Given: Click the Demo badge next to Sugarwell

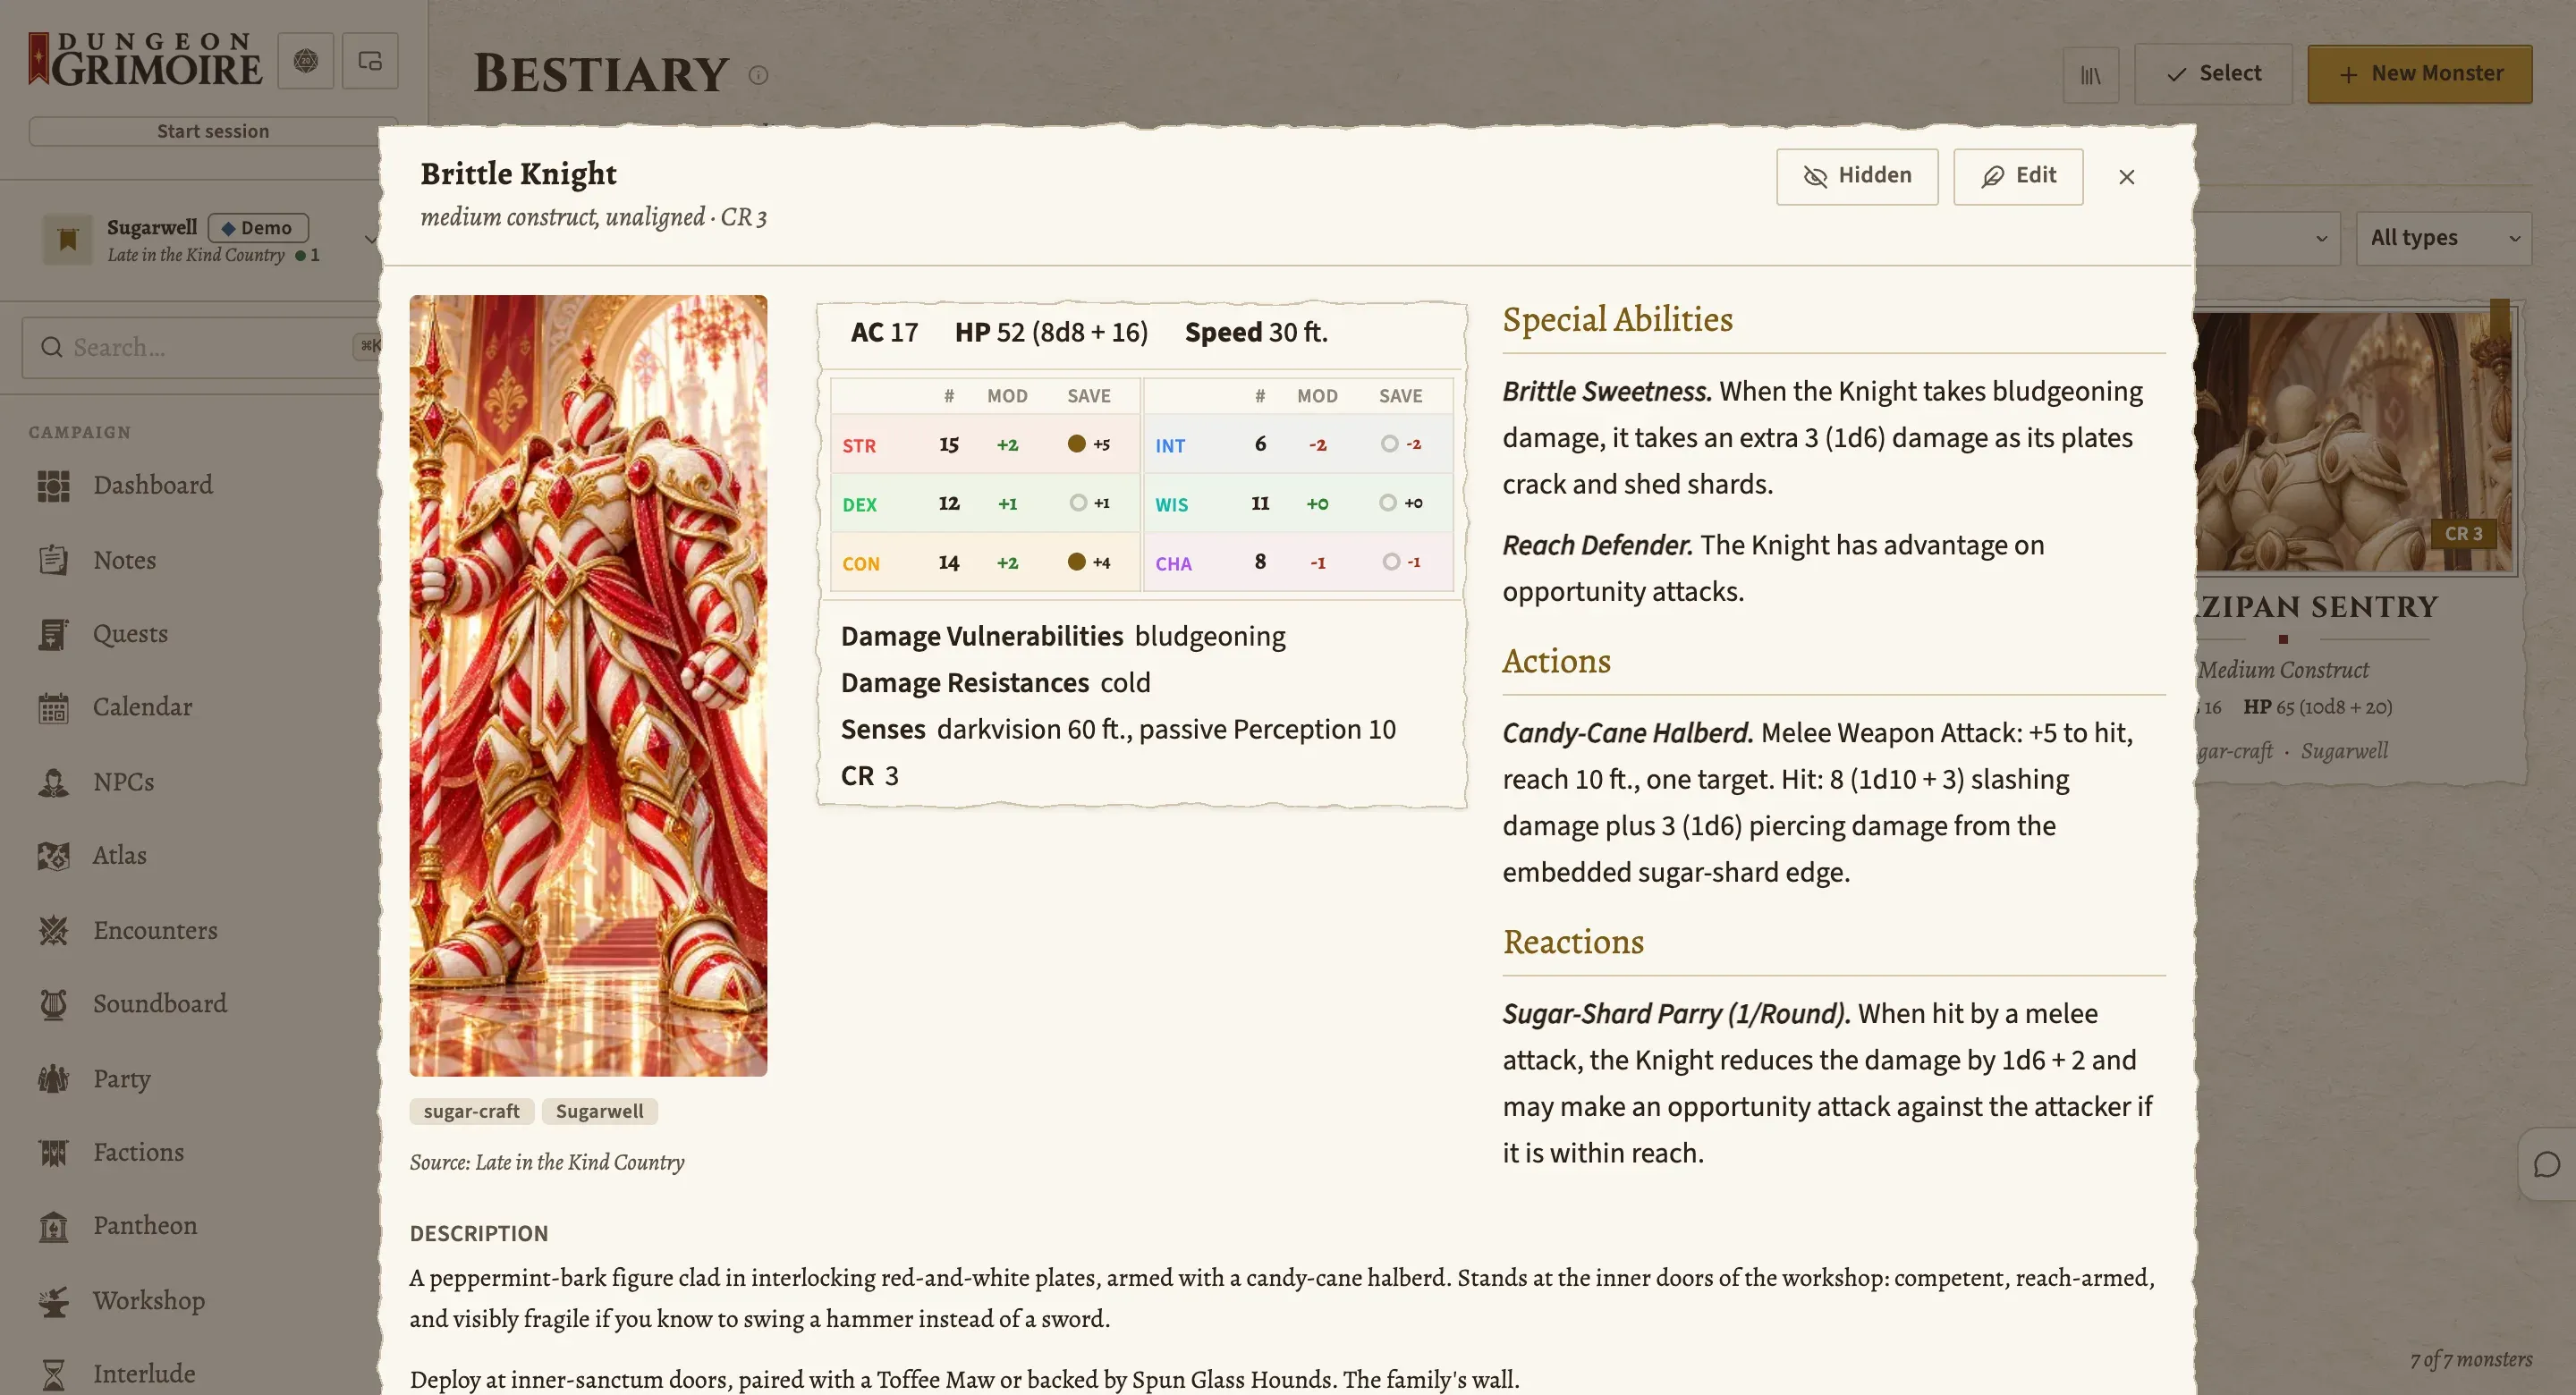Looking at the screenshot, I should (x=258, y=228).
